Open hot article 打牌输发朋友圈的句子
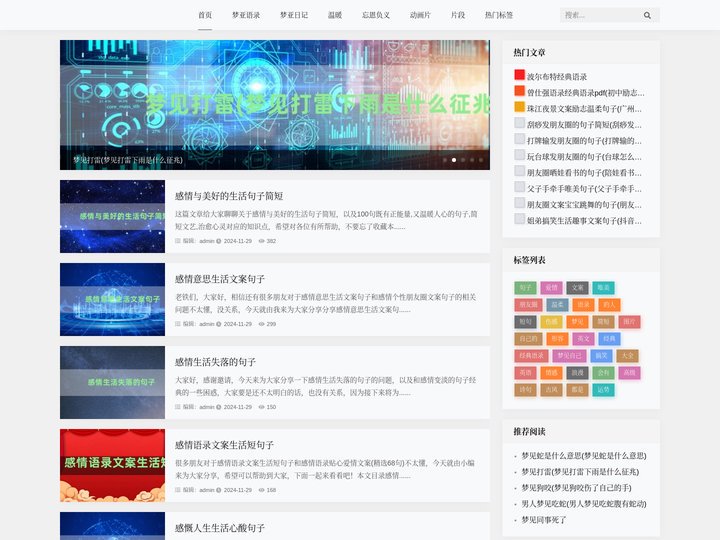The width and height of the screenshot is (720, 540). point(584,141)
